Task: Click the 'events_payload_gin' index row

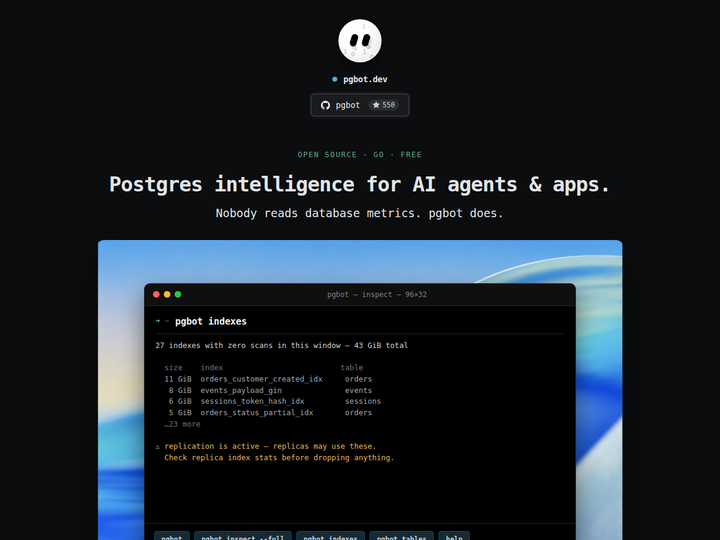Action: point(268,390)
